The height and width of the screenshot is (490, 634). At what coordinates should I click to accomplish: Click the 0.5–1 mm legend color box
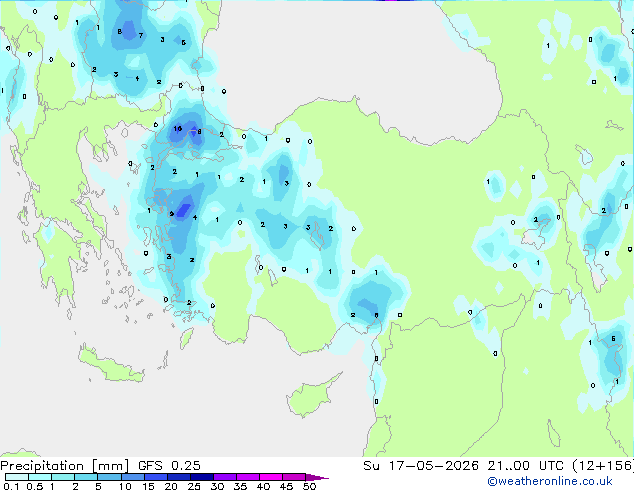tap(40, 477)
